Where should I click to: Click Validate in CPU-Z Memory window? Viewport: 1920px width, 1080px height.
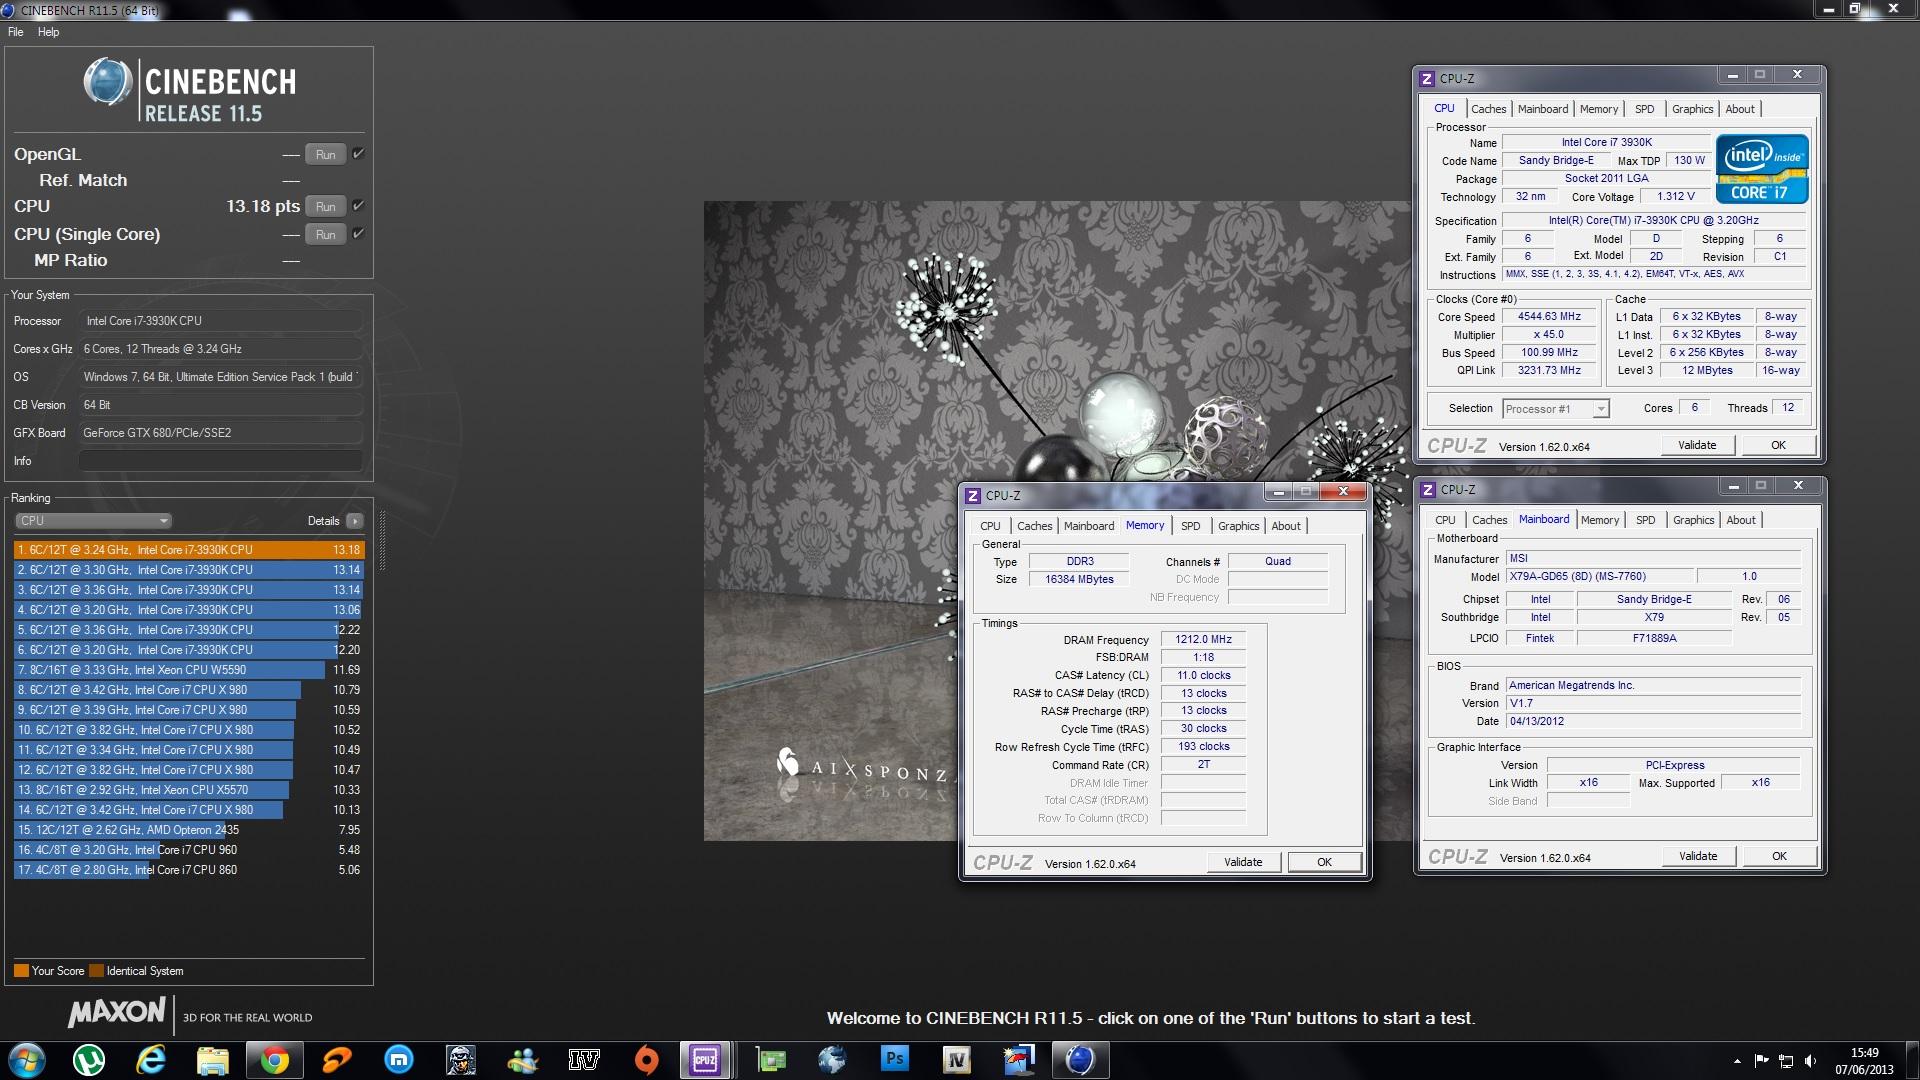pyautogui.click(x=1243, y=862)
